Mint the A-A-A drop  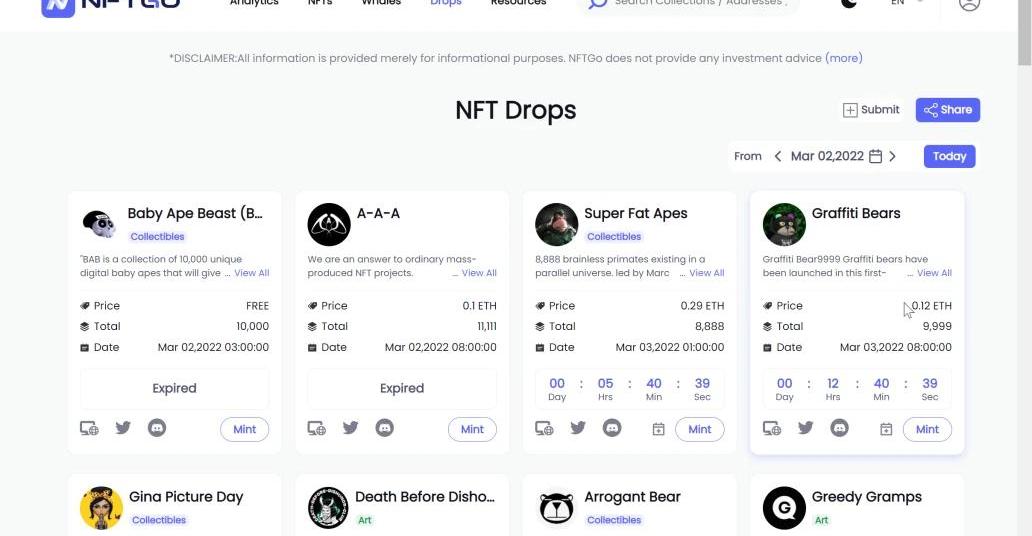472,429
